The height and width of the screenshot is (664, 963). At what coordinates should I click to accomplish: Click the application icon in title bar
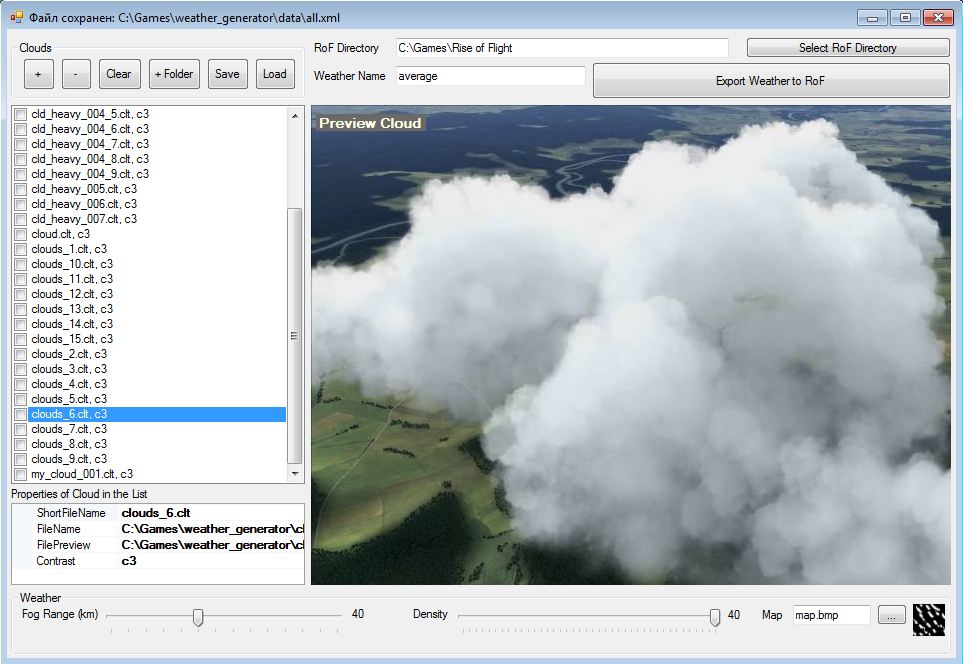click(17, 17)
